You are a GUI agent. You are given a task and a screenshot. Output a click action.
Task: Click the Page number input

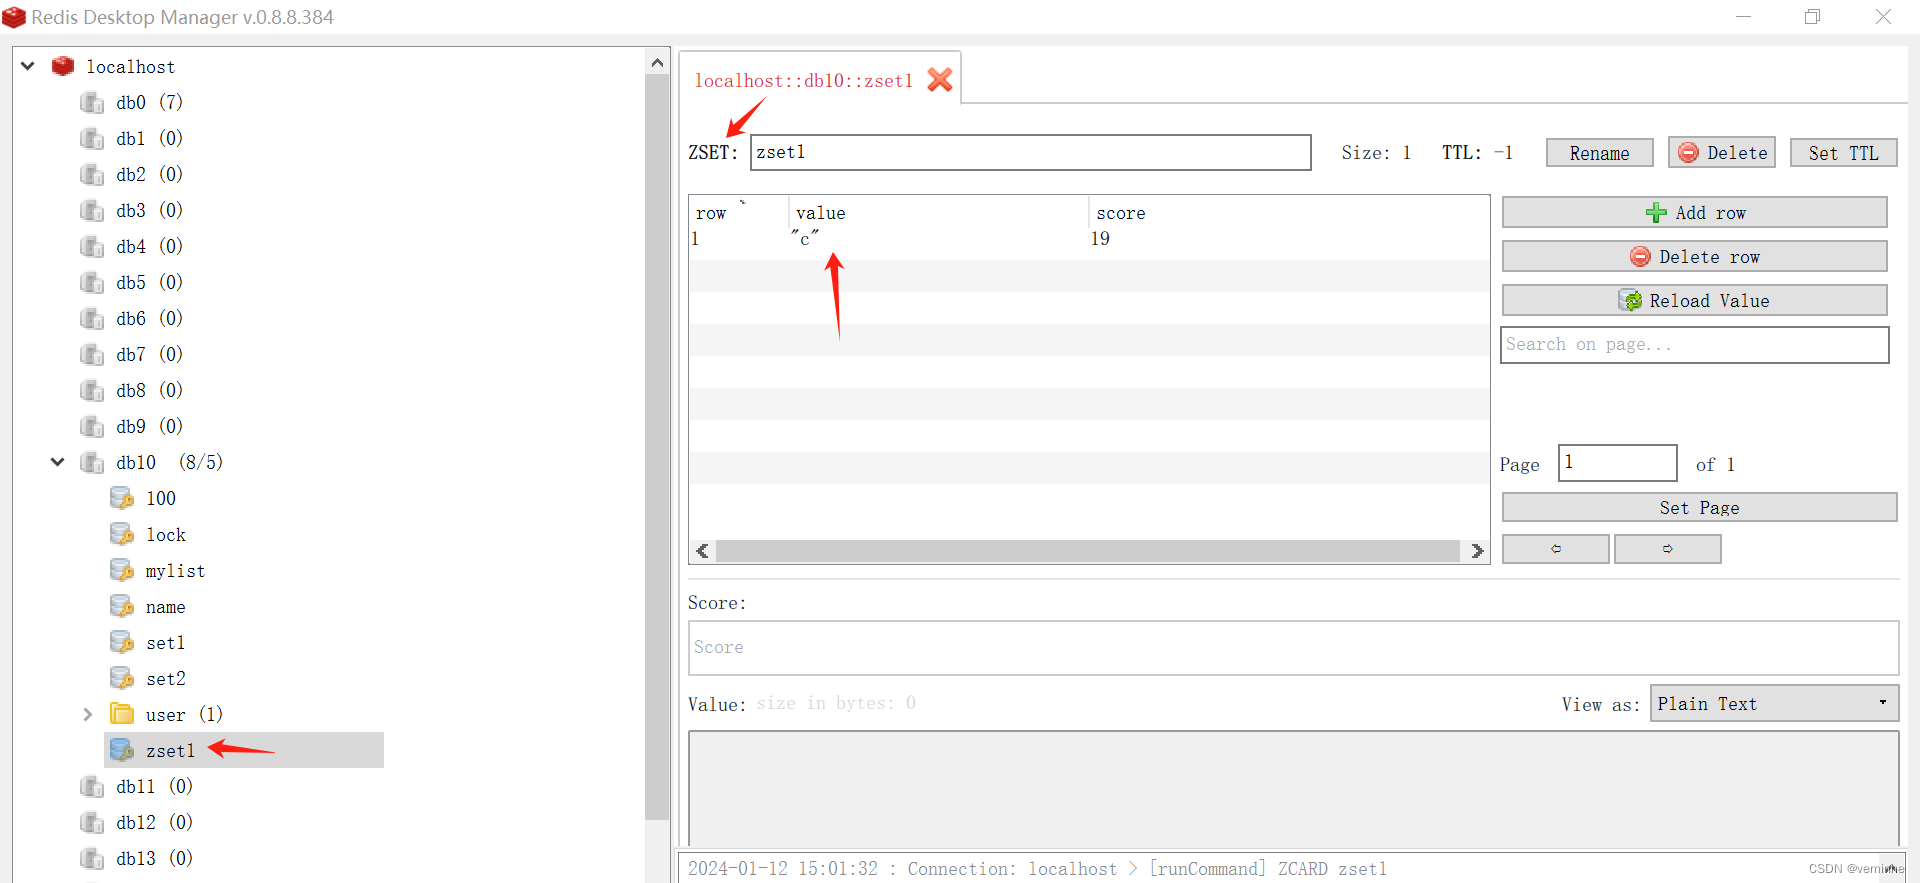(1617, 463)
